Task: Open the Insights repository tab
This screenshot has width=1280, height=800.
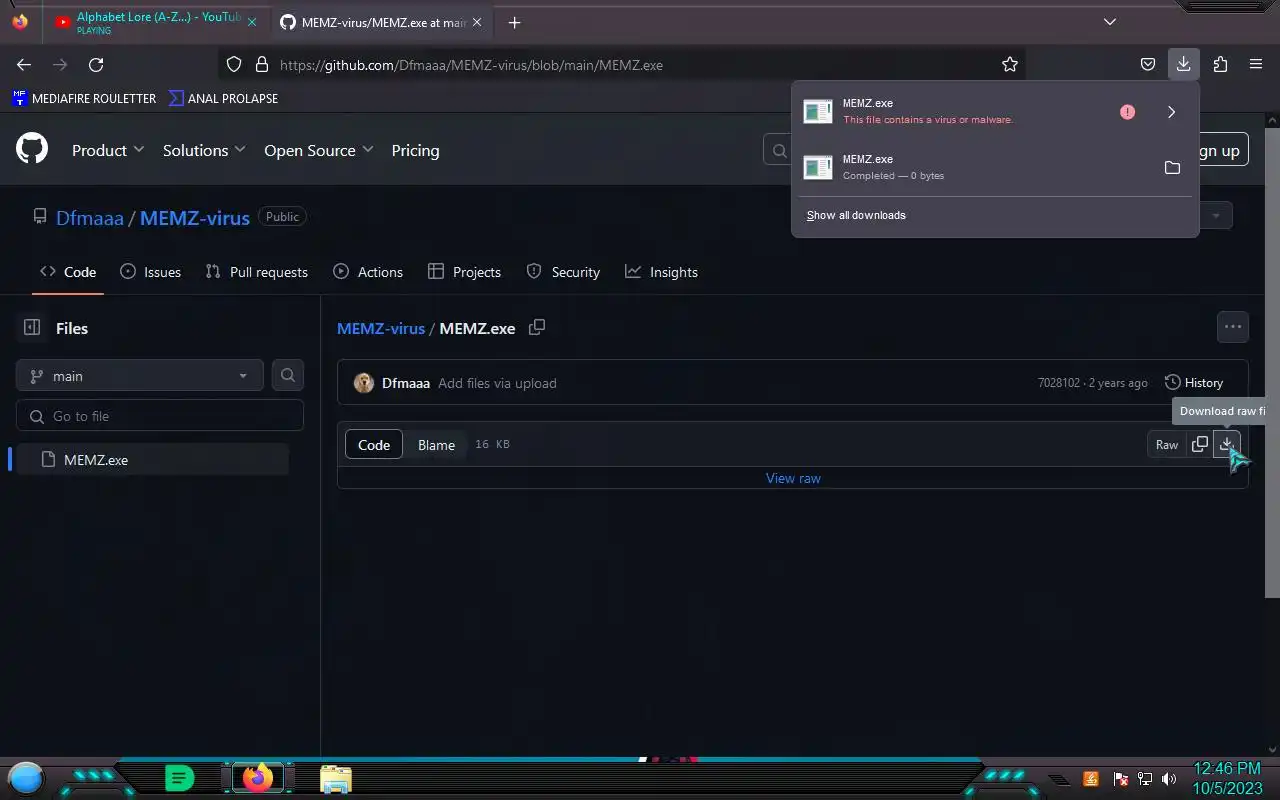Action: click(661, 272)
